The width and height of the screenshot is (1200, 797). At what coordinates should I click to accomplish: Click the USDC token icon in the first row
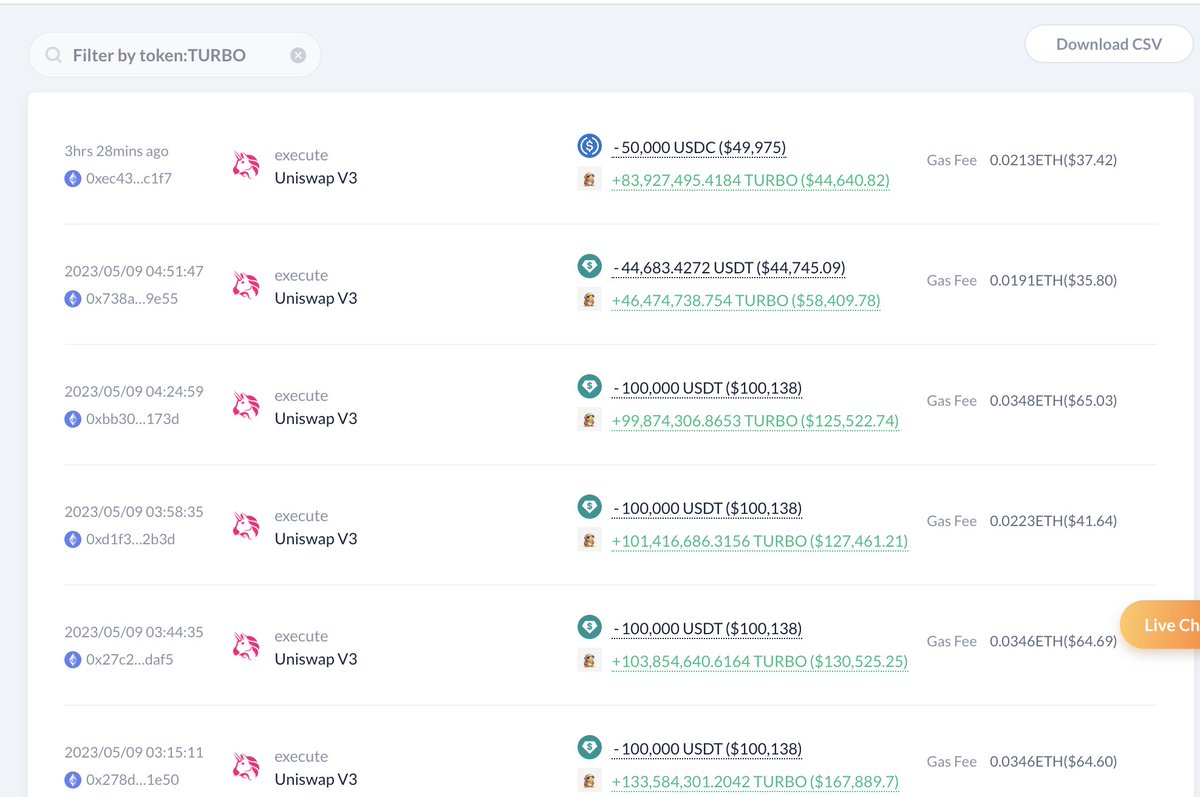click(589, 145)
